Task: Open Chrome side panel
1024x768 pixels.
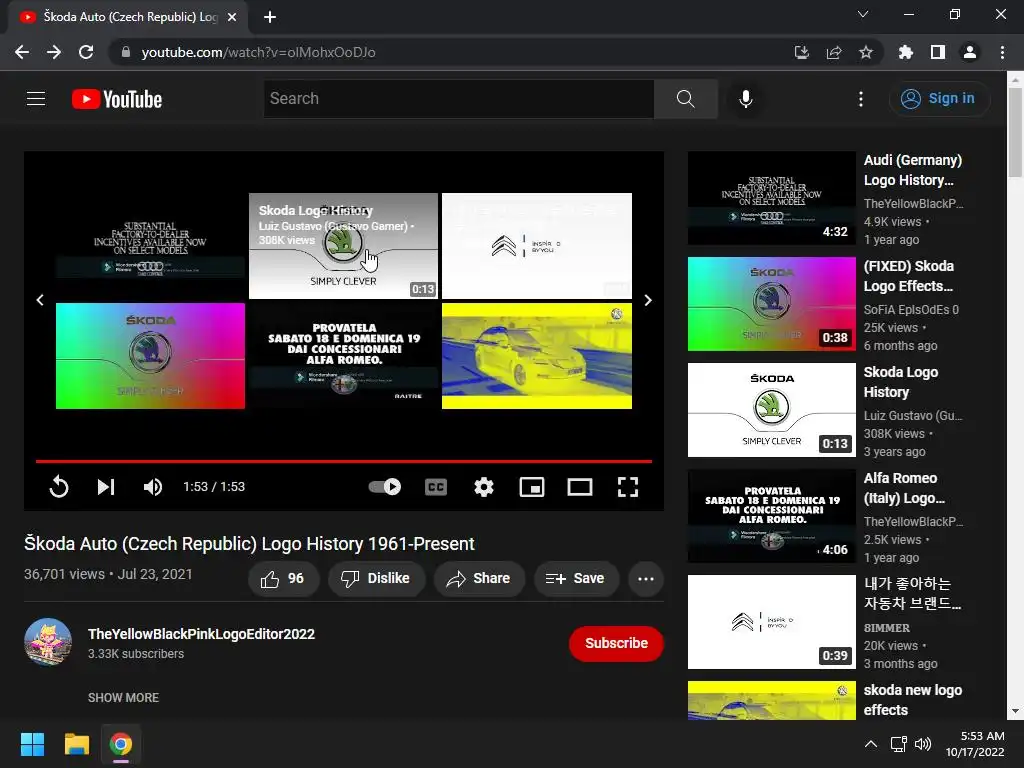Action: click(x=937, y=52)
